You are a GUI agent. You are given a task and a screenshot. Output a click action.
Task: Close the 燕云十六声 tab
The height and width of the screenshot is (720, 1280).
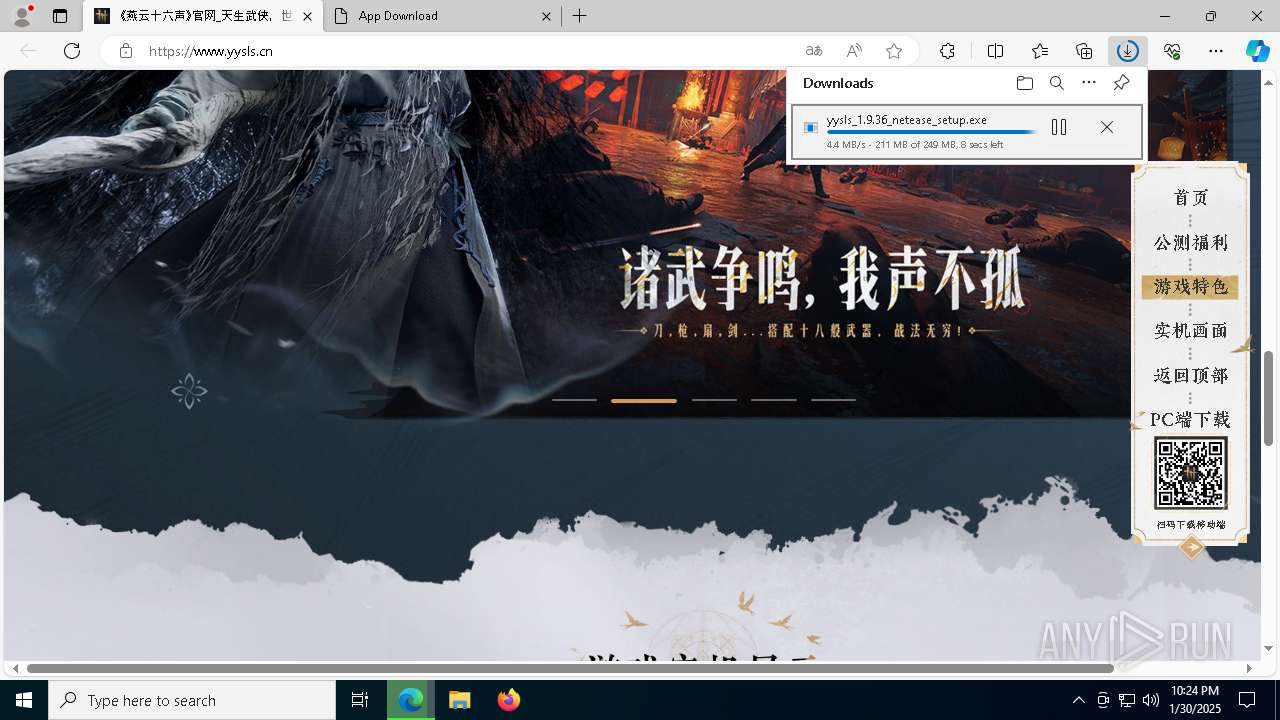[x=307, y=16]
